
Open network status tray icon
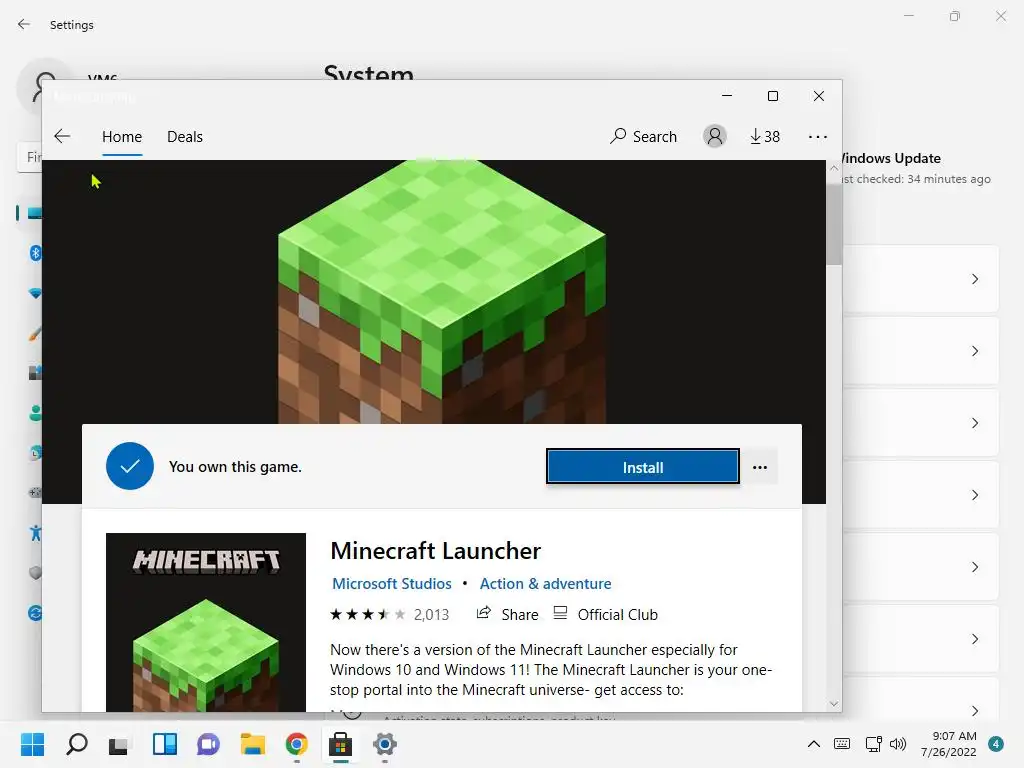872,744
